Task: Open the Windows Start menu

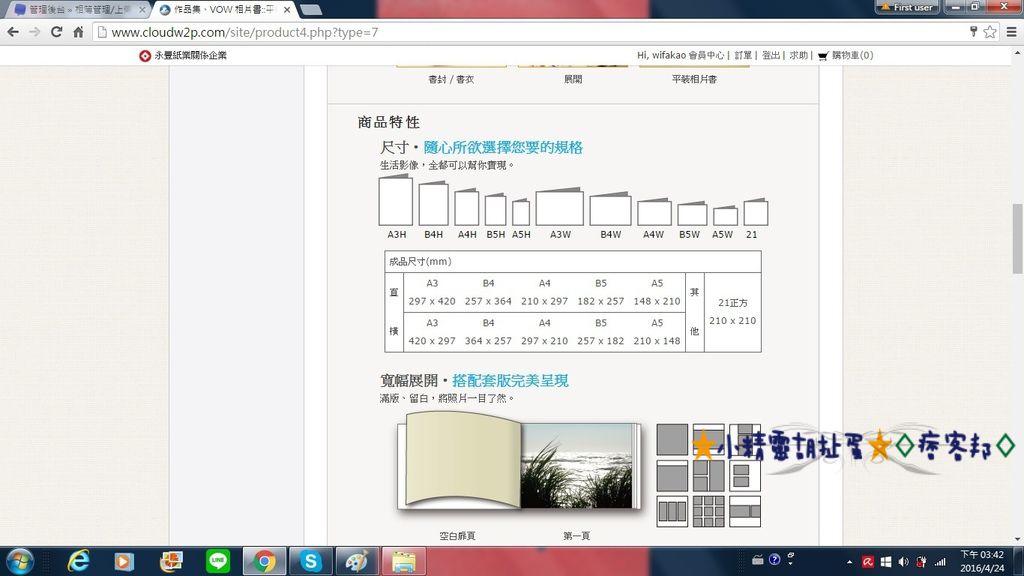Action: tap(20, 562)
